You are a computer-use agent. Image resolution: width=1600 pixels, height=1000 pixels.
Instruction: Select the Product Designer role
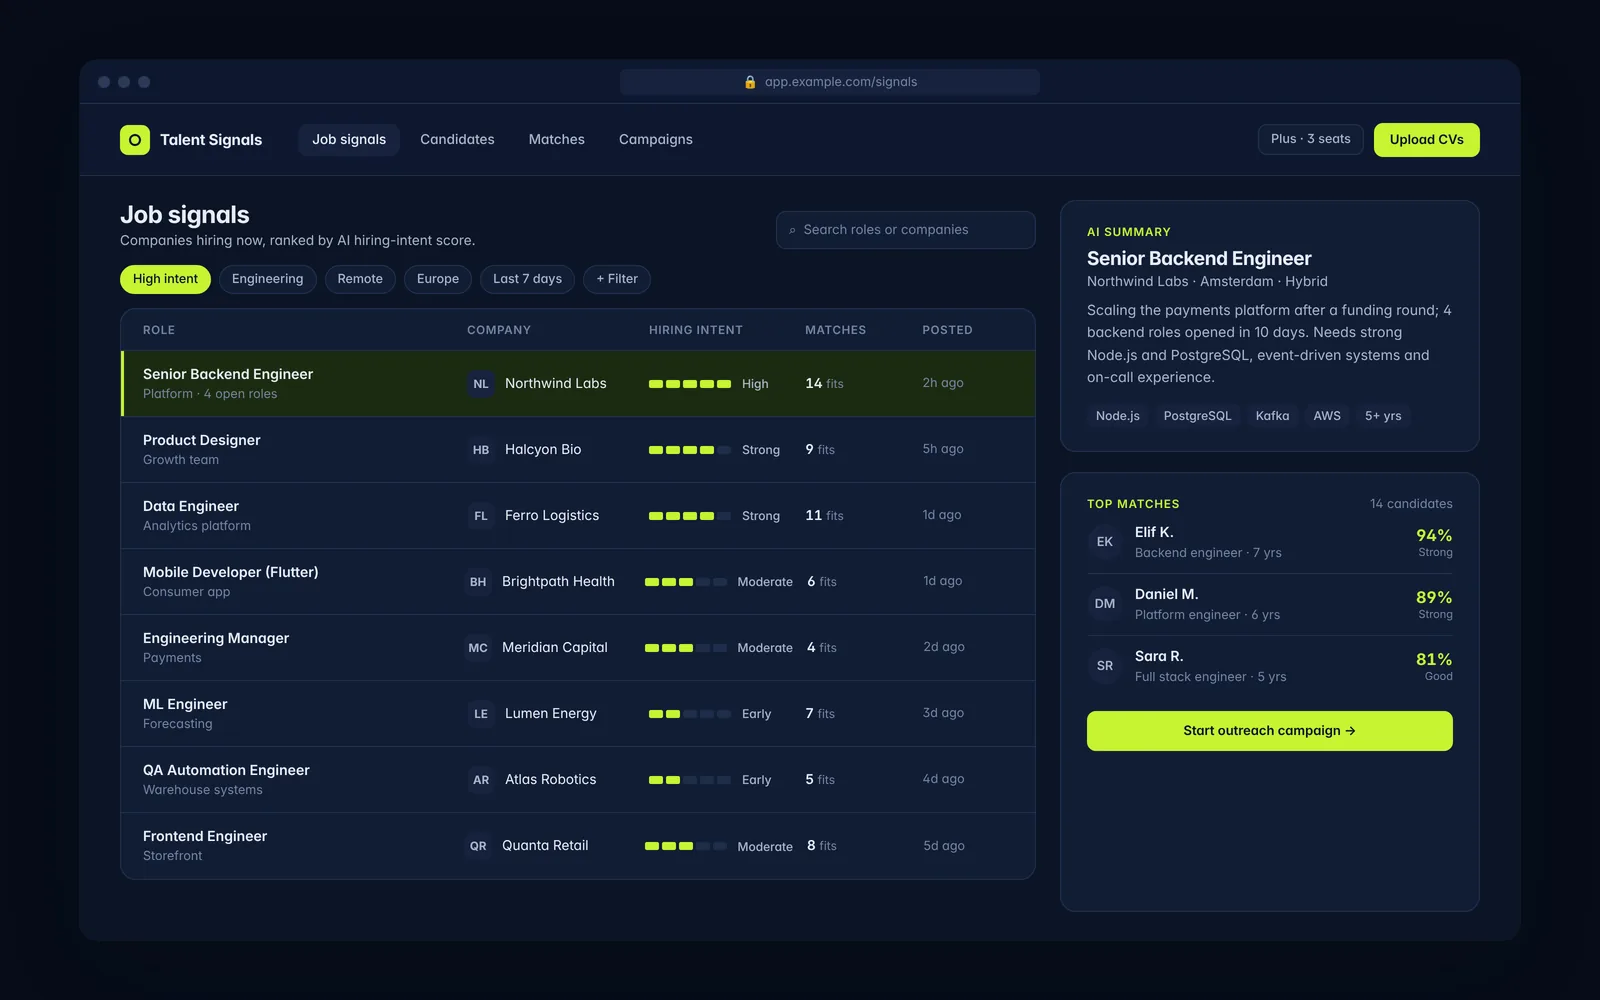[202, 440]
